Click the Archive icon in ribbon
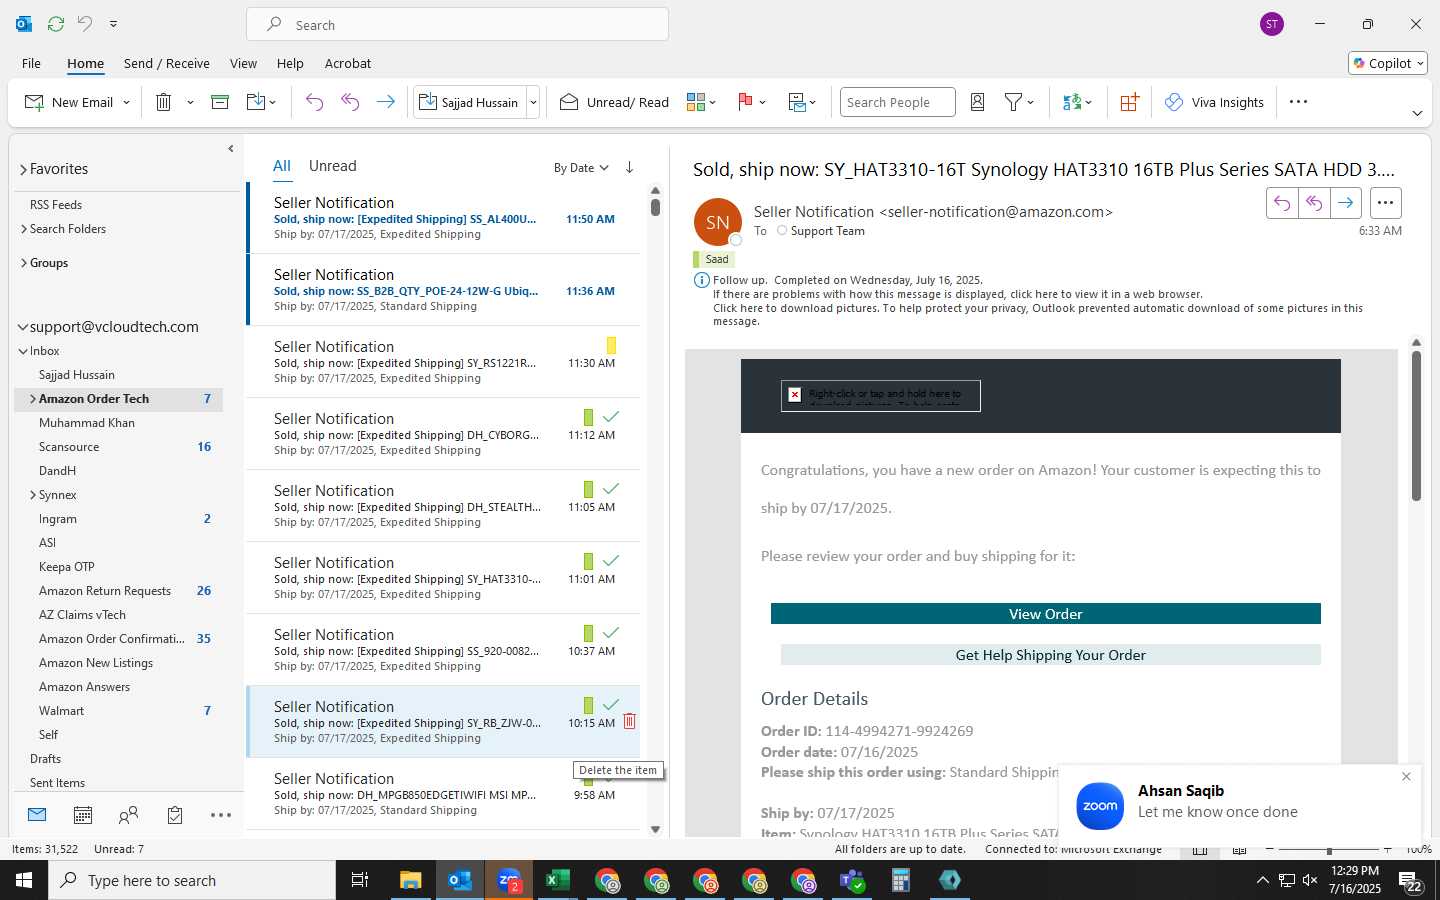 tap(220, 102)
